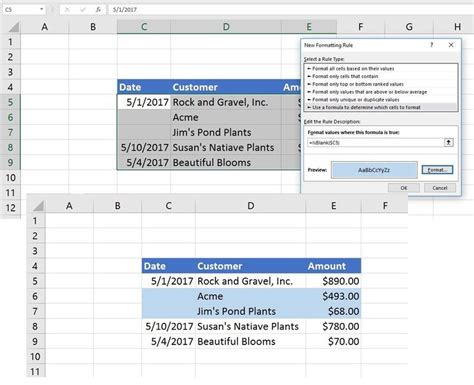Click the formula input field with =IsBlank
Image resolution: width=474 pixels, height=385 pixels.
click(375, 143)
